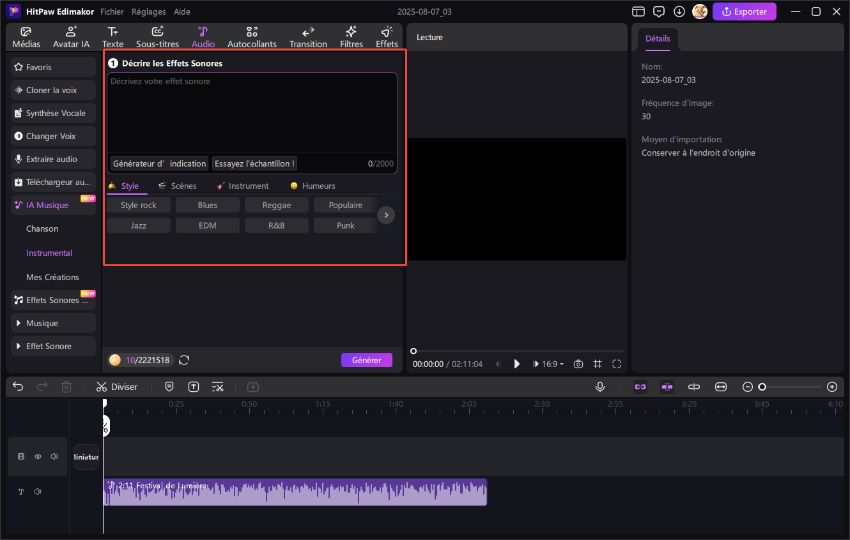
Task: Toggle the purple auto-snap button
Action: pos(667,387)
